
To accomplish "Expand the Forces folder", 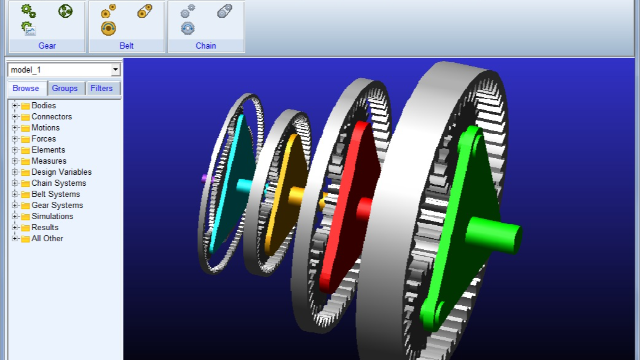I will [15, 139].
